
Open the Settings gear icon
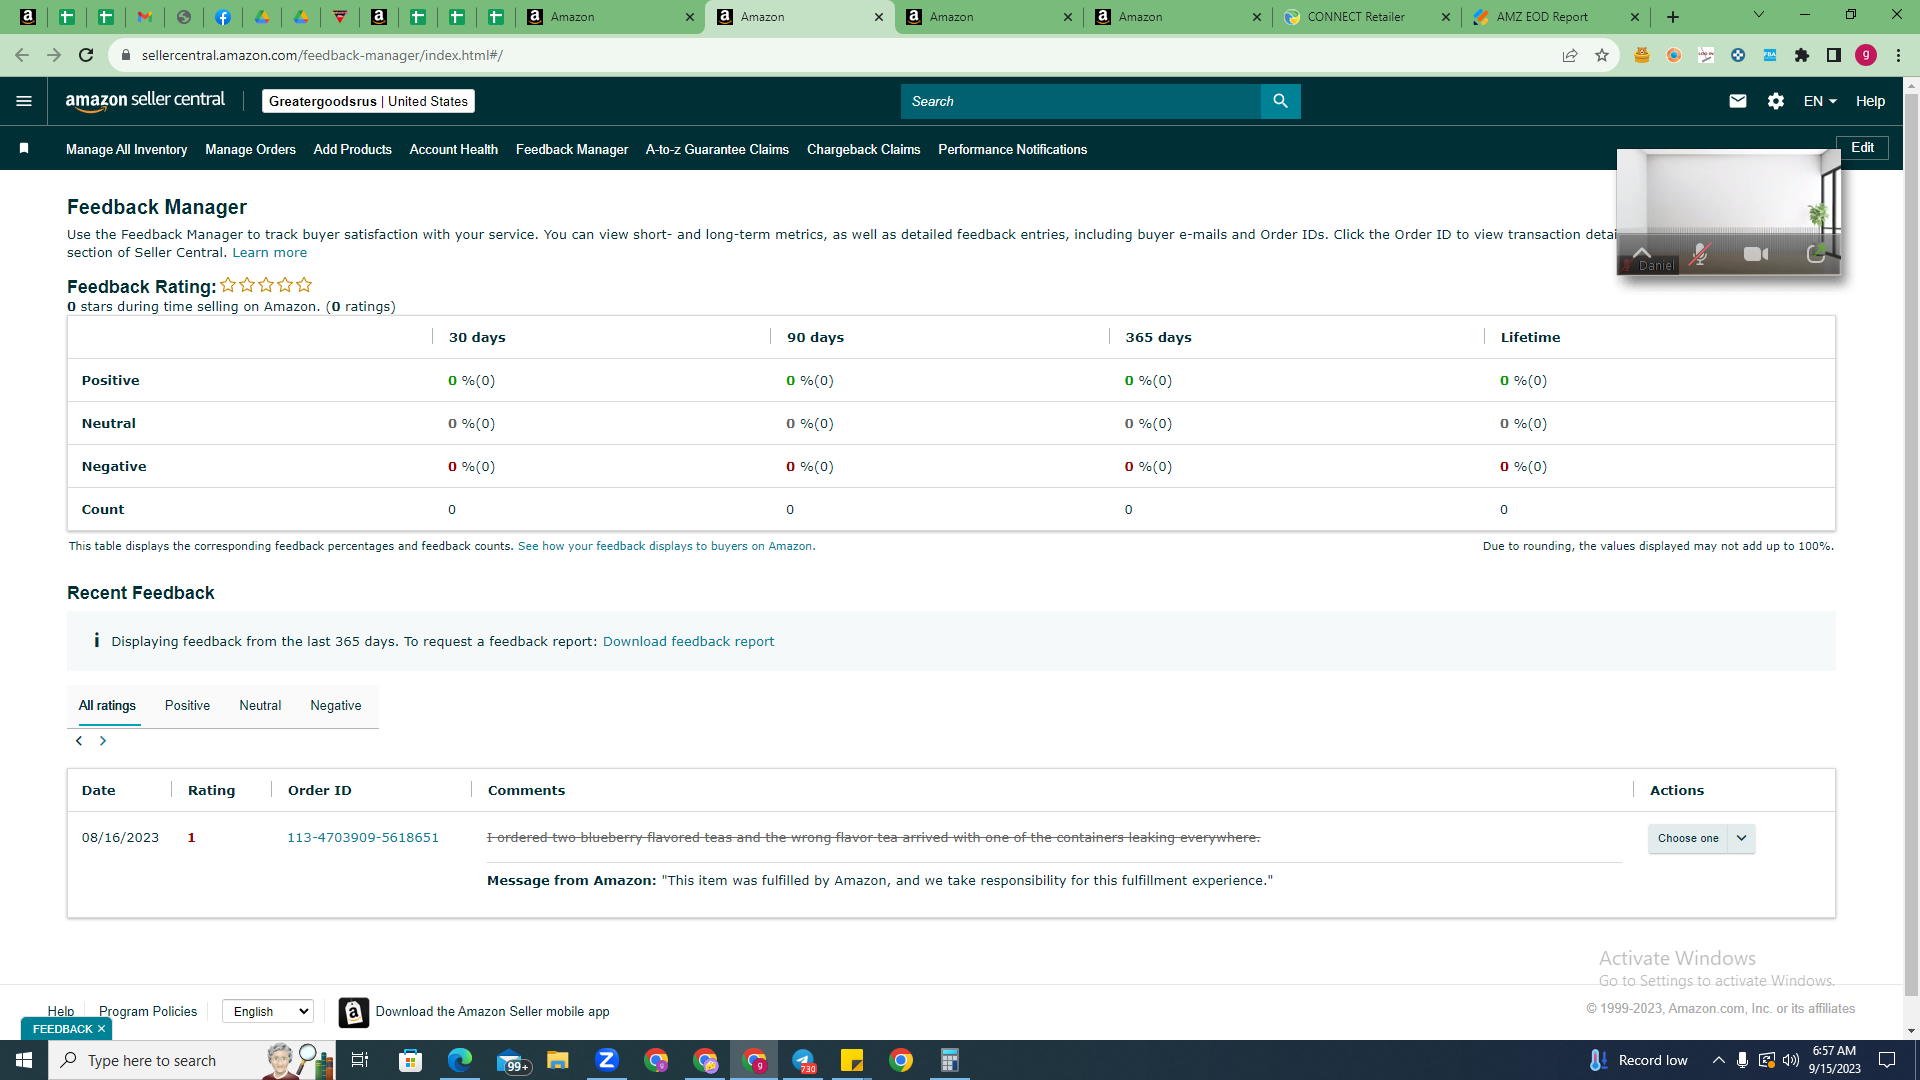coord(1776,101)
